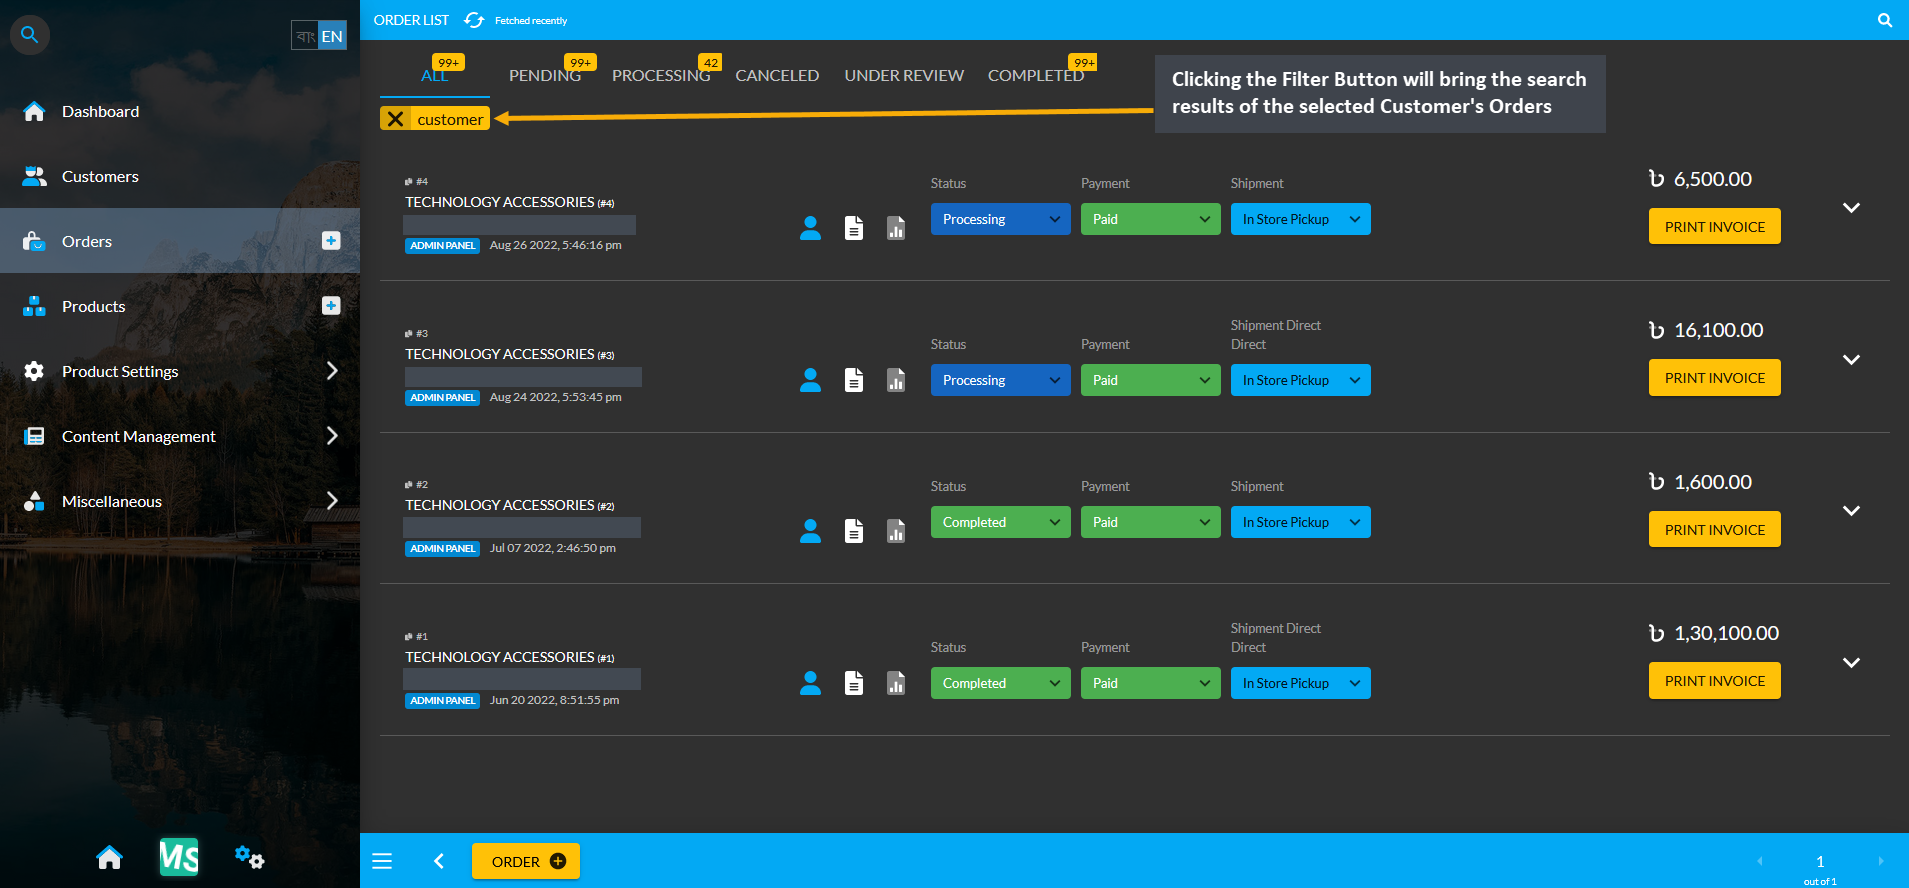
Task: Open Payment dropdown for order #1
Action: (x=1151, y=683)
